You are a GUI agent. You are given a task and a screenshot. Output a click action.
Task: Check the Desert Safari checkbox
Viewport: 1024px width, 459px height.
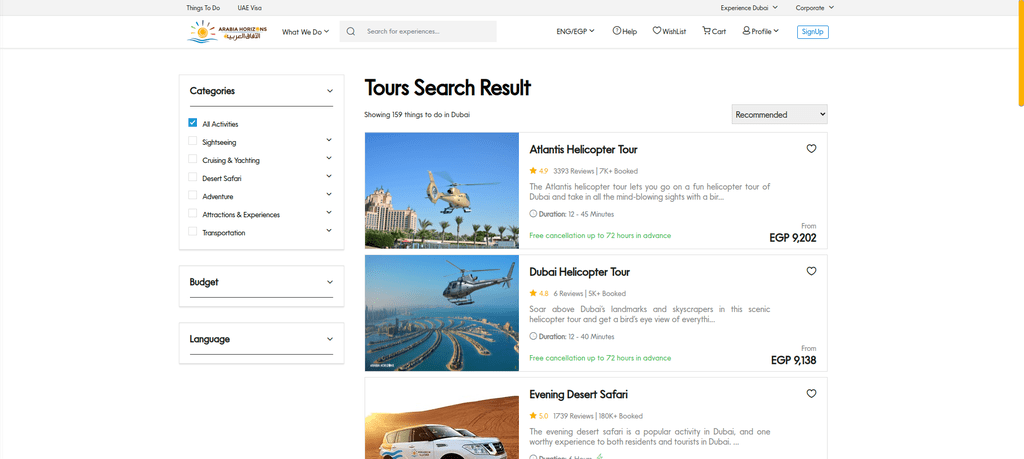tap(193, 177)
